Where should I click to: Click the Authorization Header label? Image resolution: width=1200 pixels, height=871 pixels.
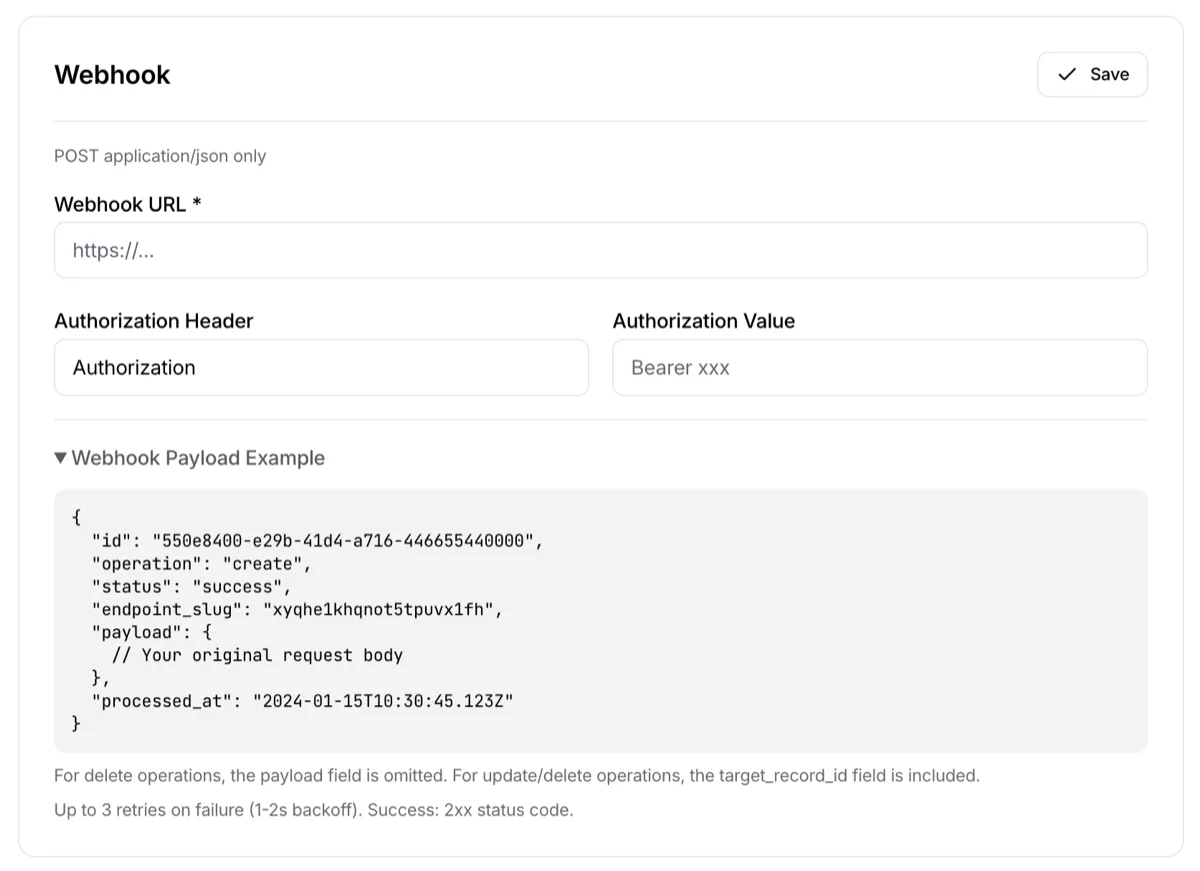153,321
